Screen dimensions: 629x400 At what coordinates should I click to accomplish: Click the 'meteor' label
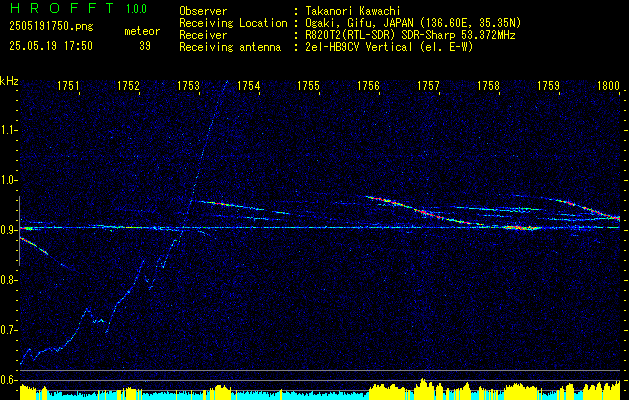point(142,31)
